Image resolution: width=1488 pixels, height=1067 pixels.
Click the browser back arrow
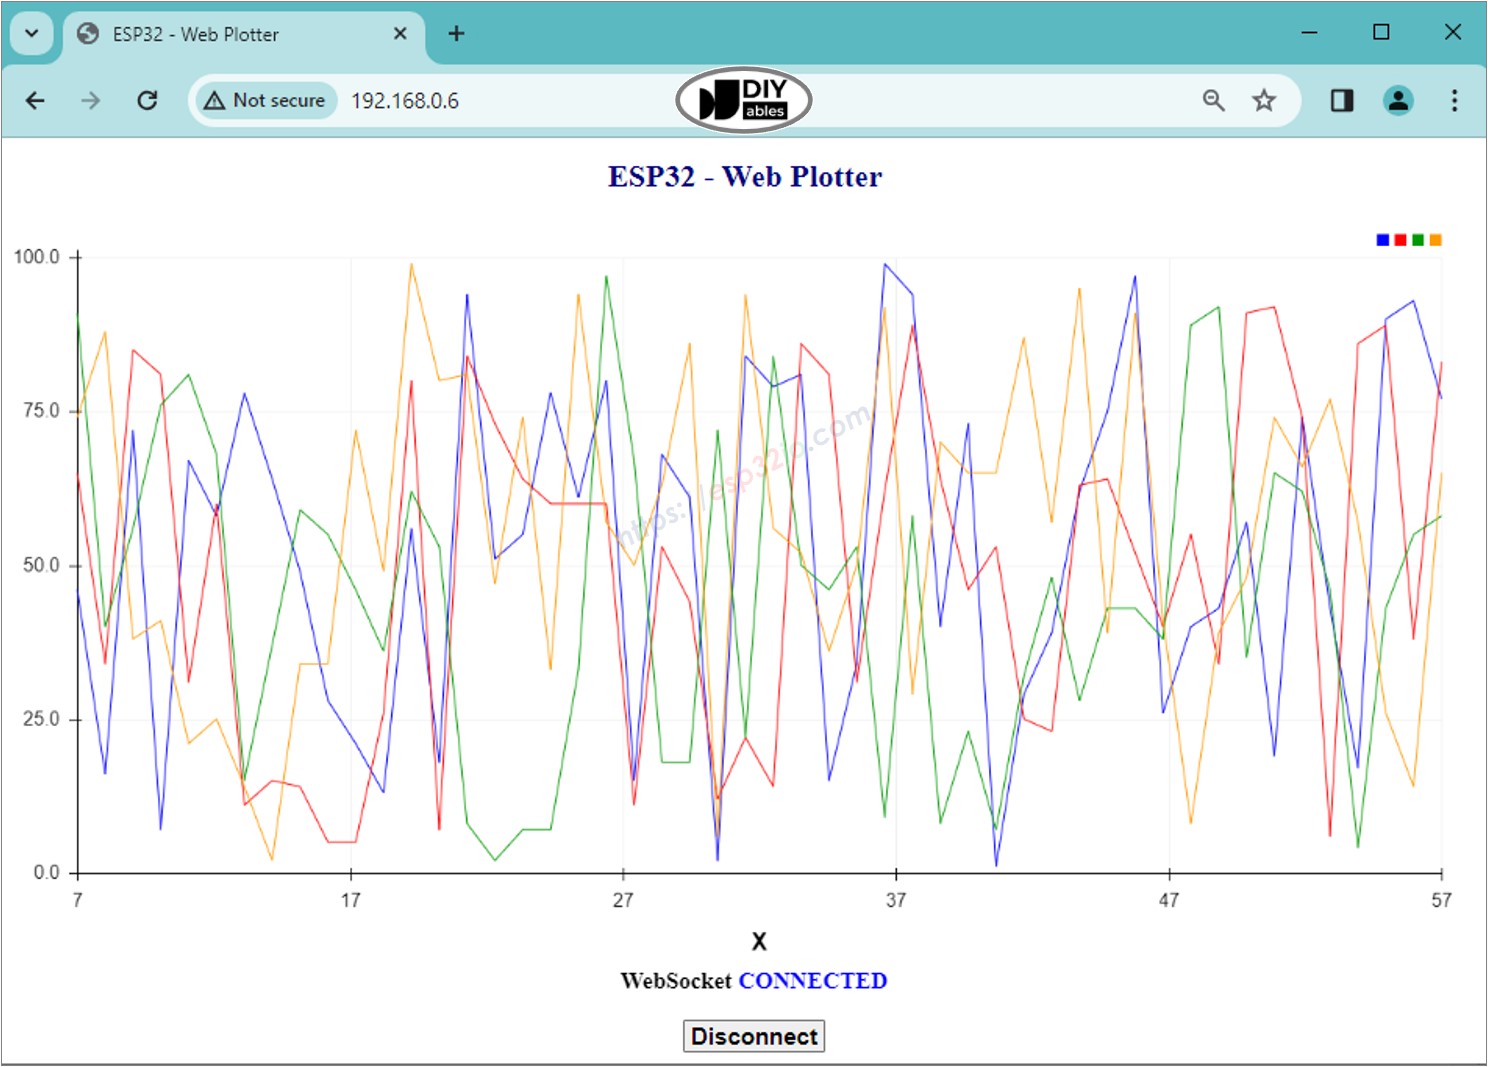point(36,100)
